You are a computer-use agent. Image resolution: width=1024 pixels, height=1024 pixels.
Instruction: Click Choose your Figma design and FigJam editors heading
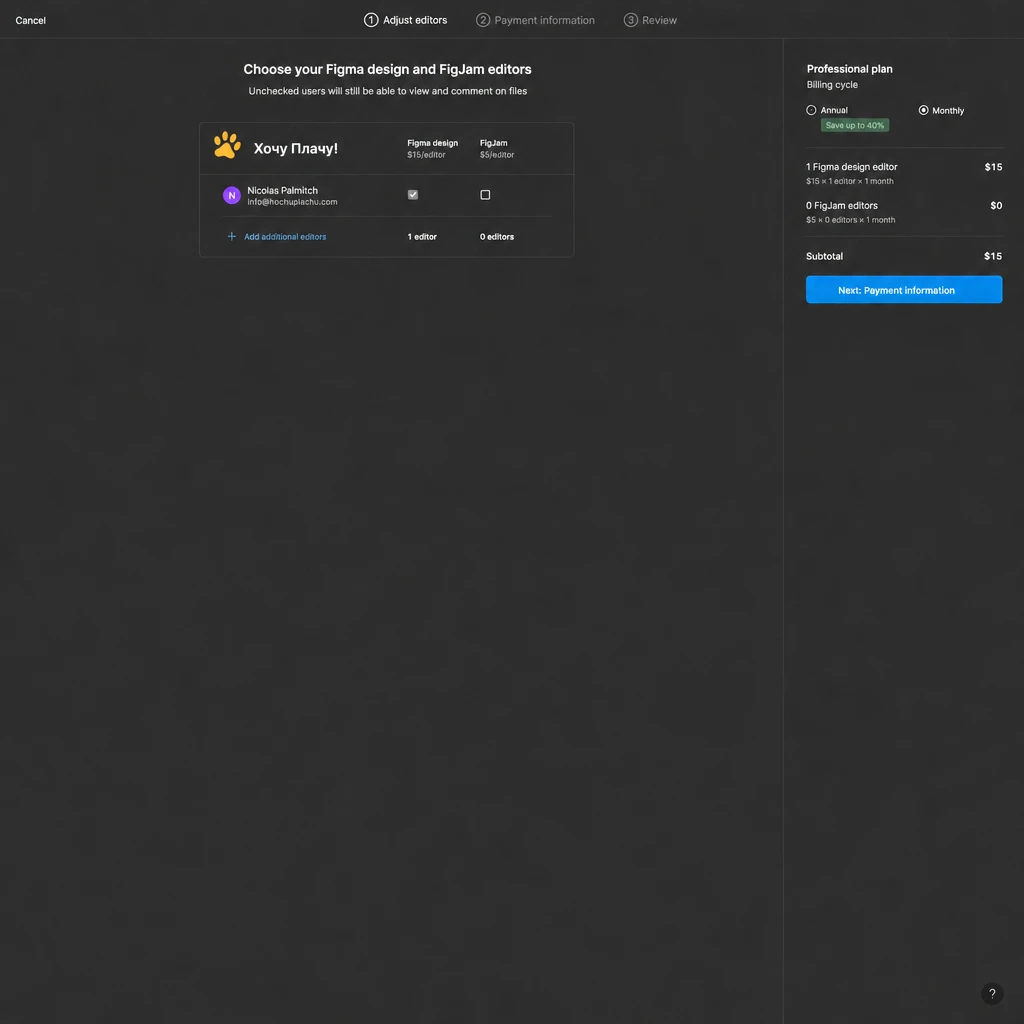tap(387, 69)
